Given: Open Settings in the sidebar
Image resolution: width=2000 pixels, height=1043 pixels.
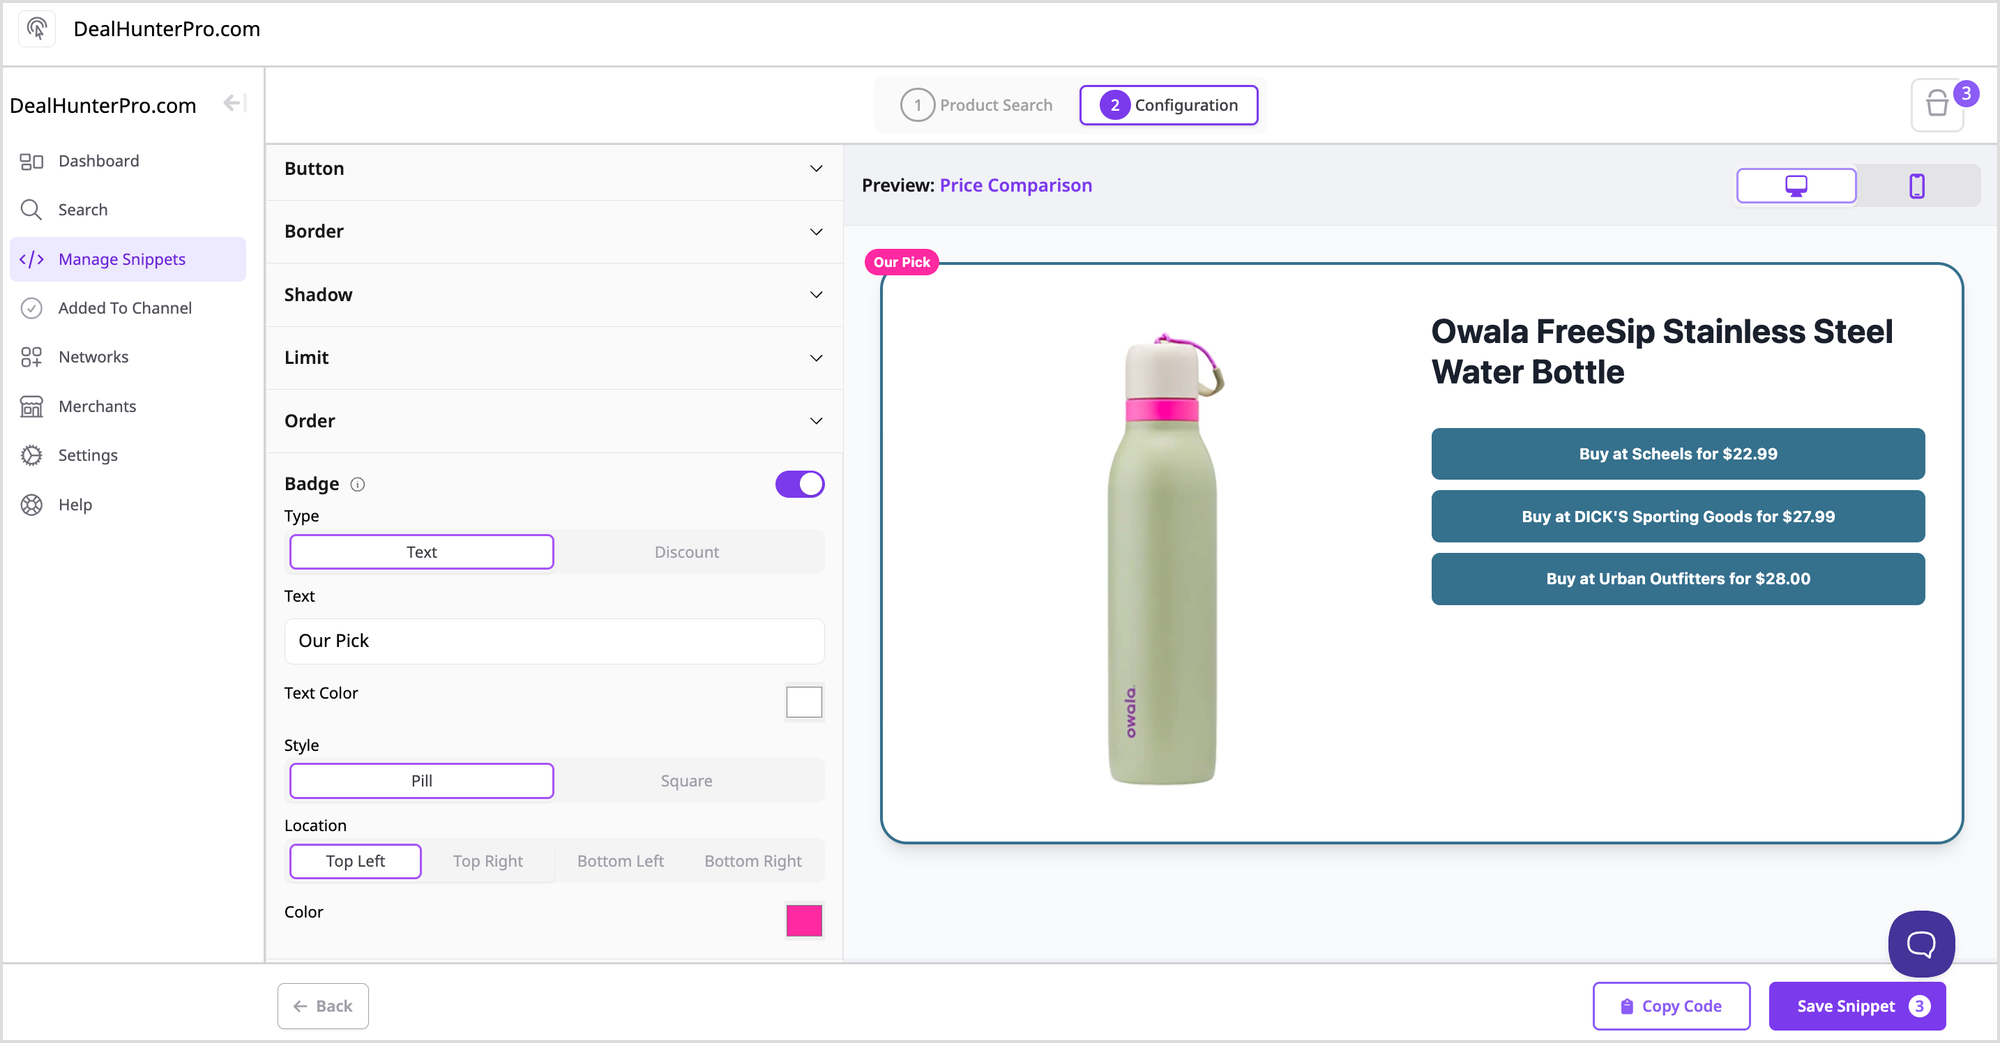Looking at the screenshot, I should [128, 455].
